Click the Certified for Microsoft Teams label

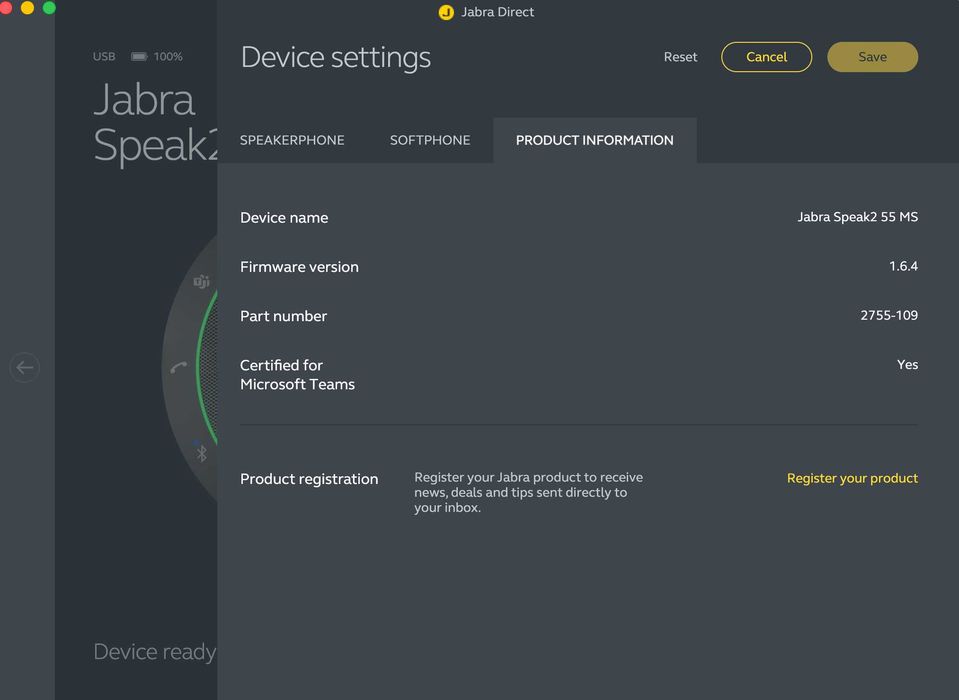[x=297, y=375]
